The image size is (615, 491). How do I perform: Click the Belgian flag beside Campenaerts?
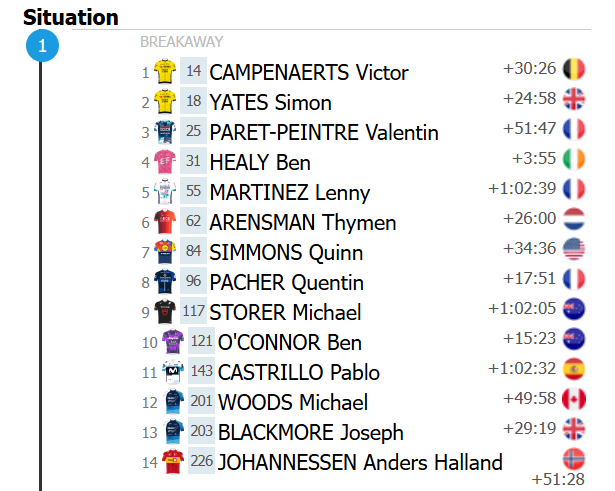[x=574, y=69]
